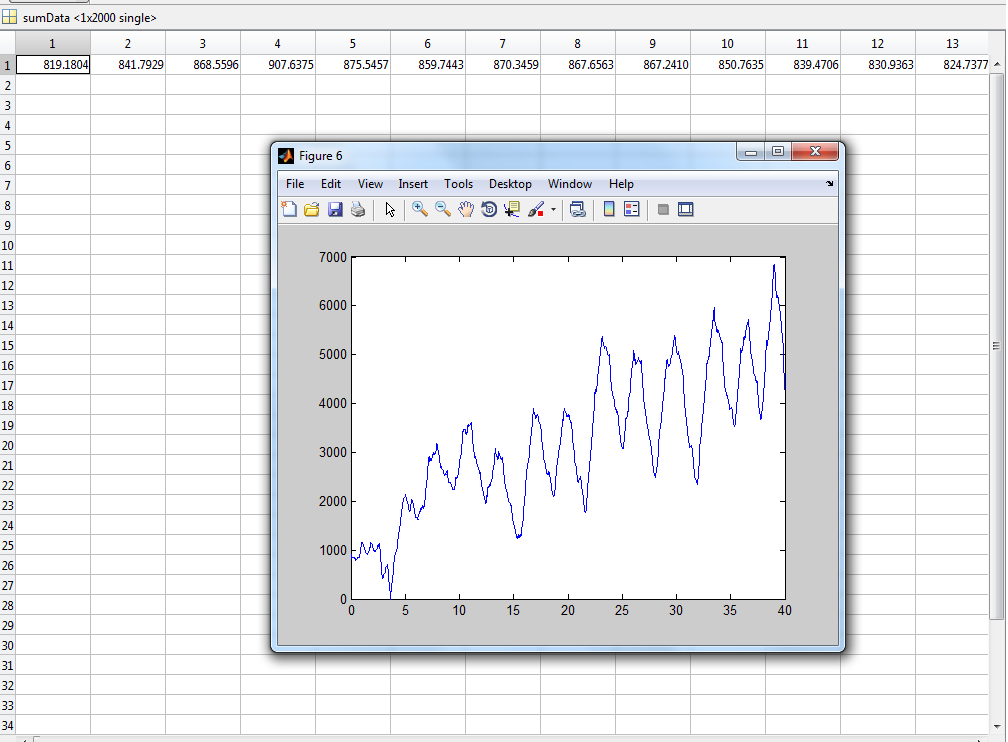This screenshot has width=1008, height=742.
Task: Open the Insert menu in Figure 6
Action: [413, 184]
